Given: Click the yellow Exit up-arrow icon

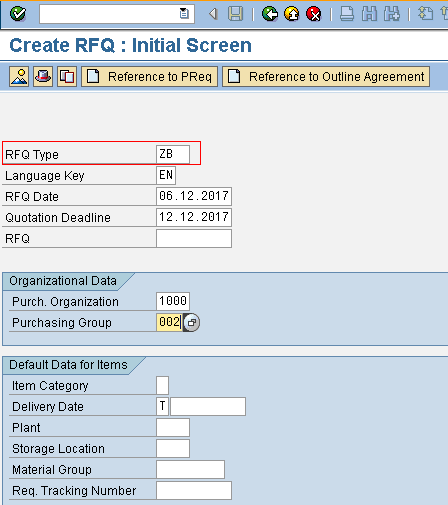Looking at the screenshot, I should click(292, 14).
